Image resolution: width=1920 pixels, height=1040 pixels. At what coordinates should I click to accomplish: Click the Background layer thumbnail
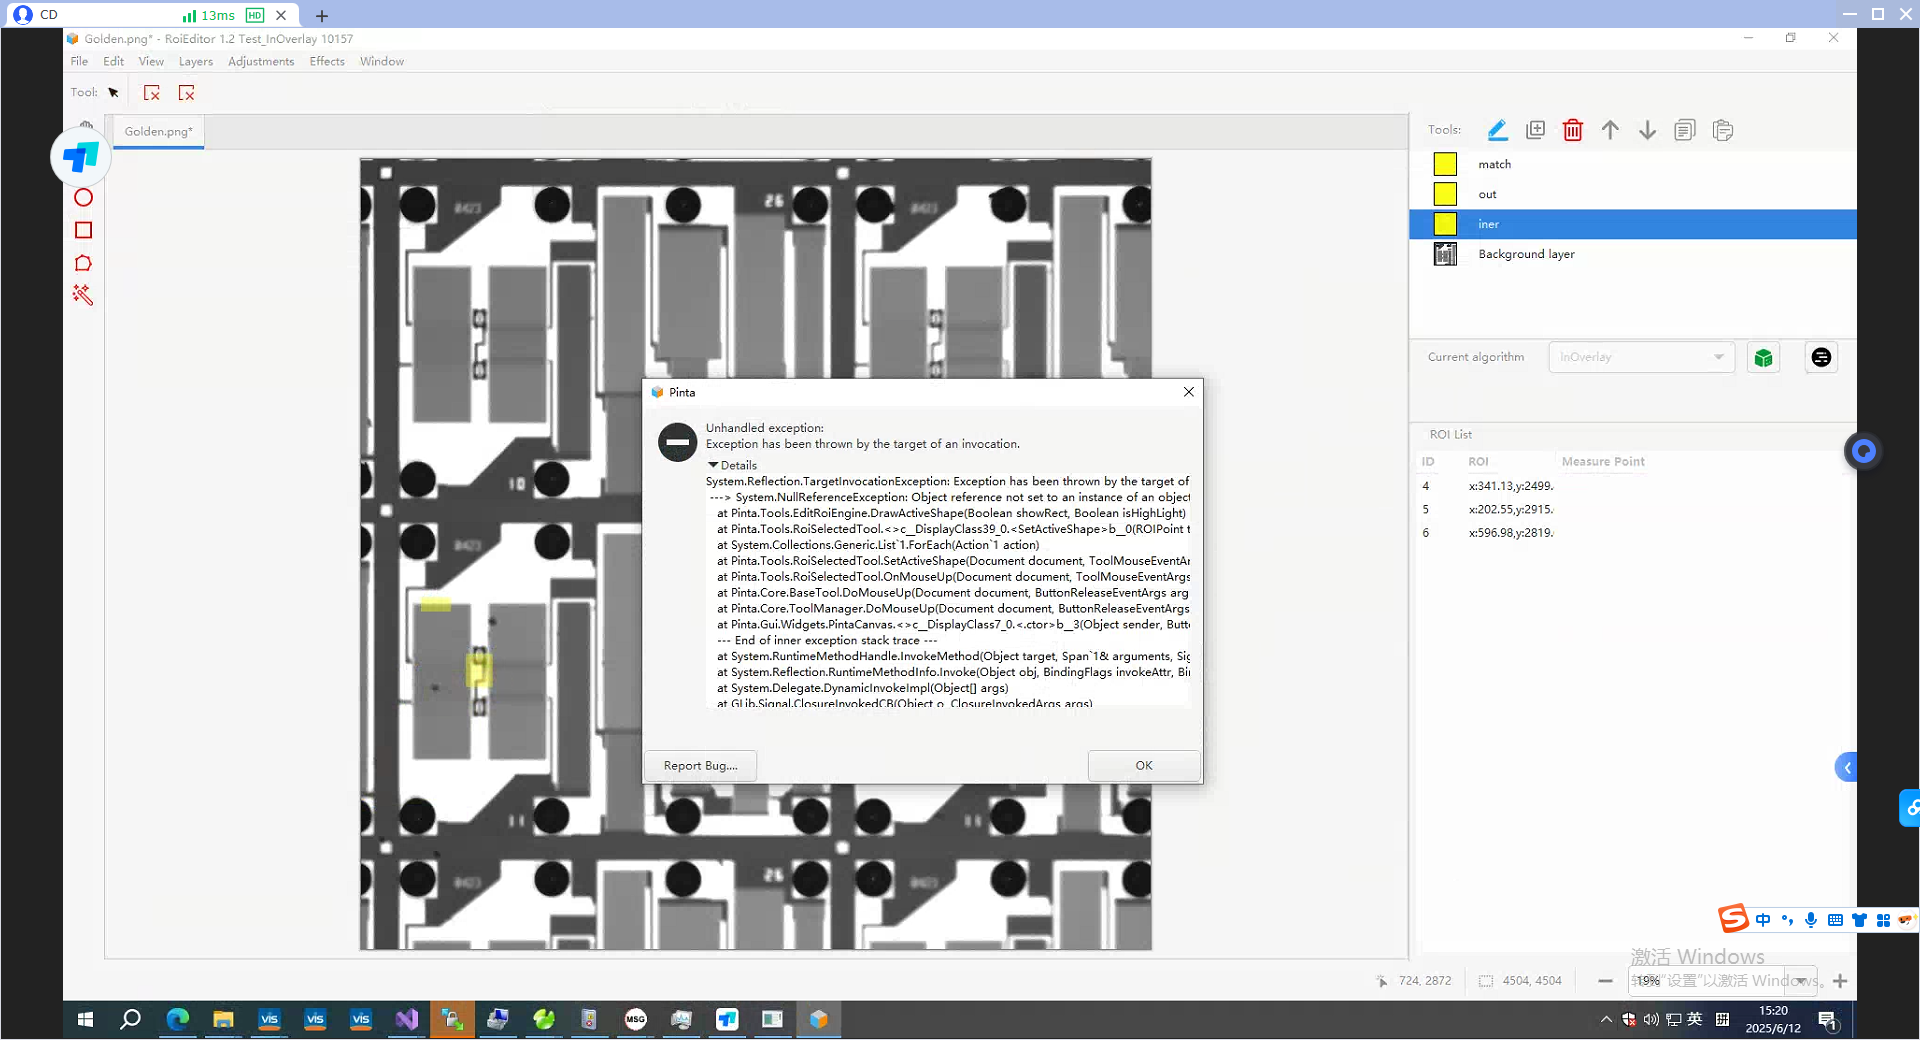(1445, 254)
